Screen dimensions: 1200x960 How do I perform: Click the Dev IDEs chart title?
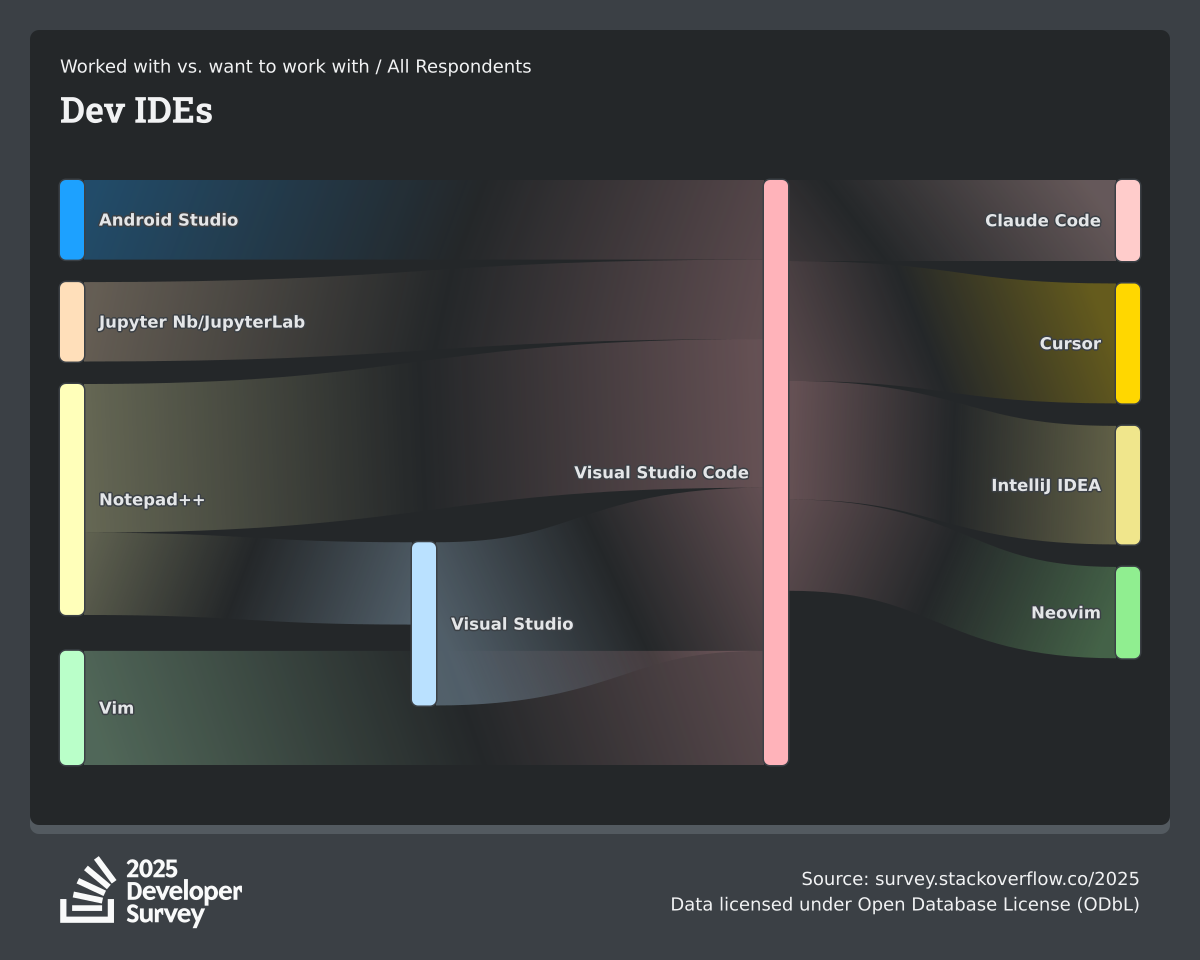click(x=136, y=111)
